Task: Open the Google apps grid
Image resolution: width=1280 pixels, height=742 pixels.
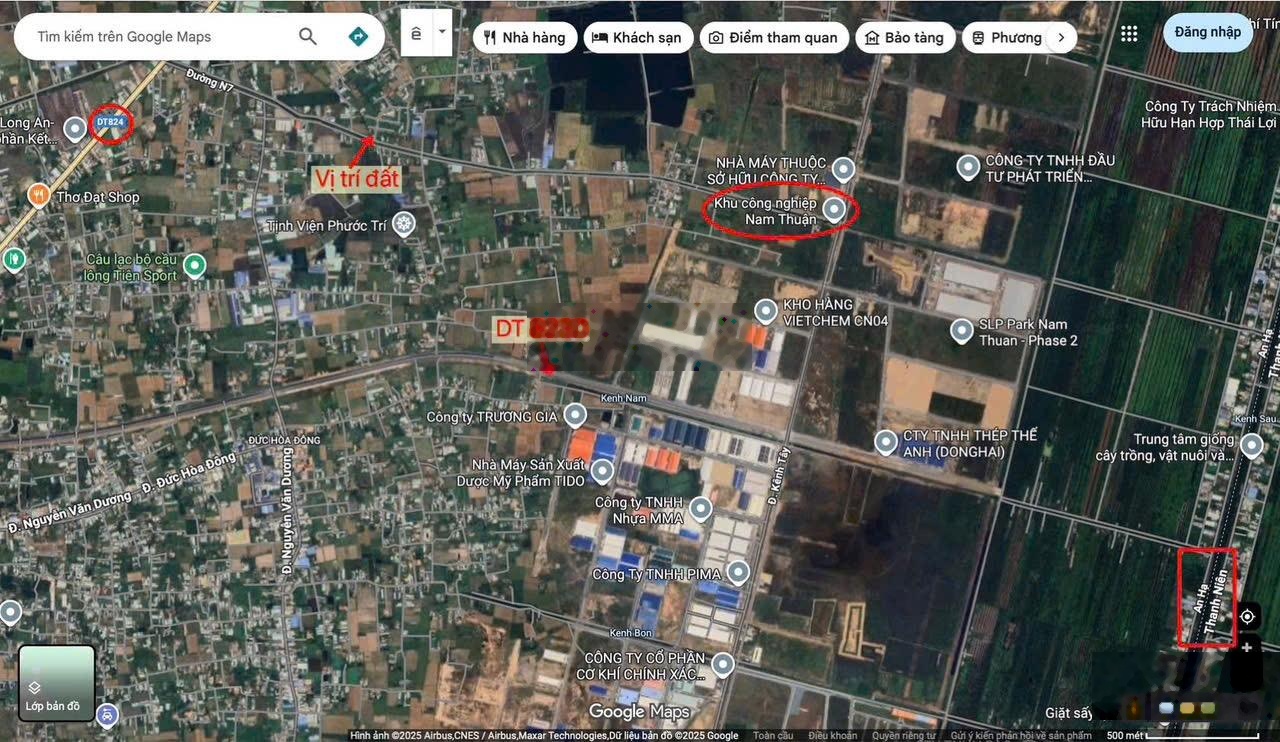Action: [1129, 33]
